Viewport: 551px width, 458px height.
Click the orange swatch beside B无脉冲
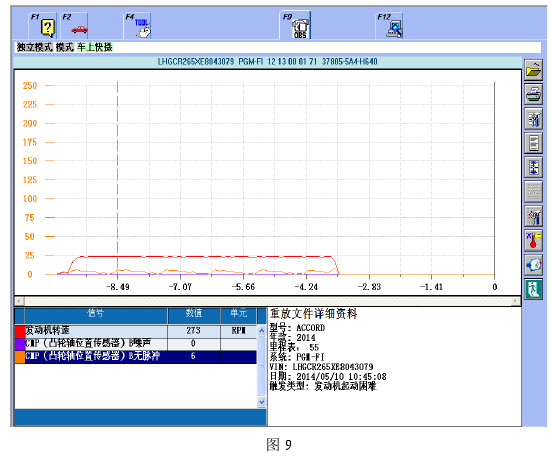click(20, 357)
